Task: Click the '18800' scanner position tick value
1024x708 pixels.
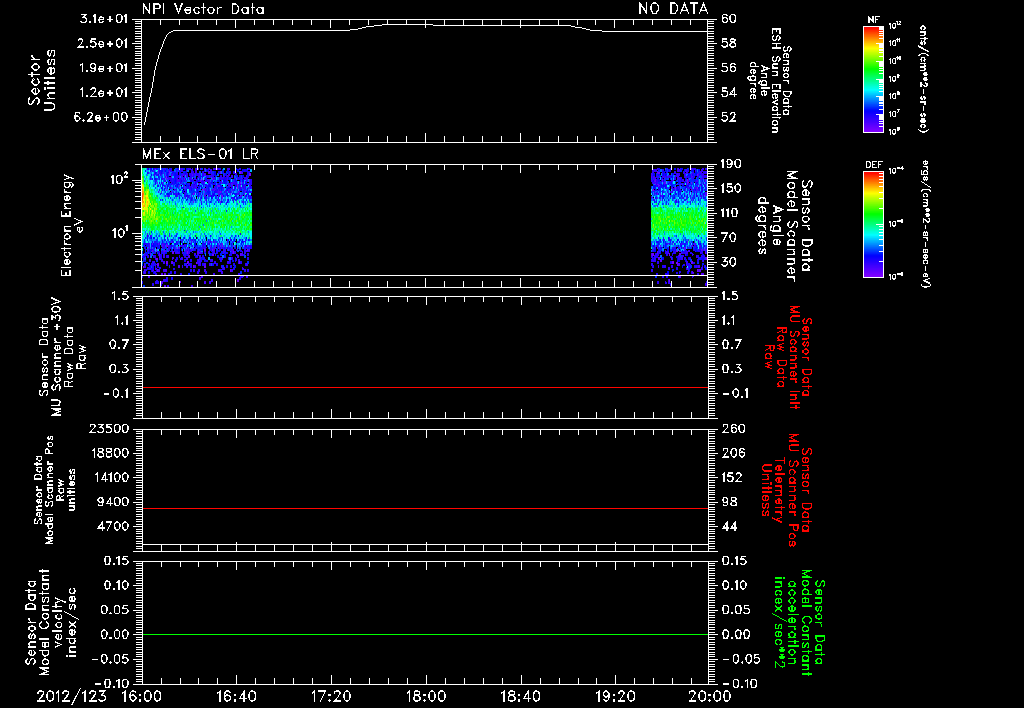Action: tap(109, 453)
